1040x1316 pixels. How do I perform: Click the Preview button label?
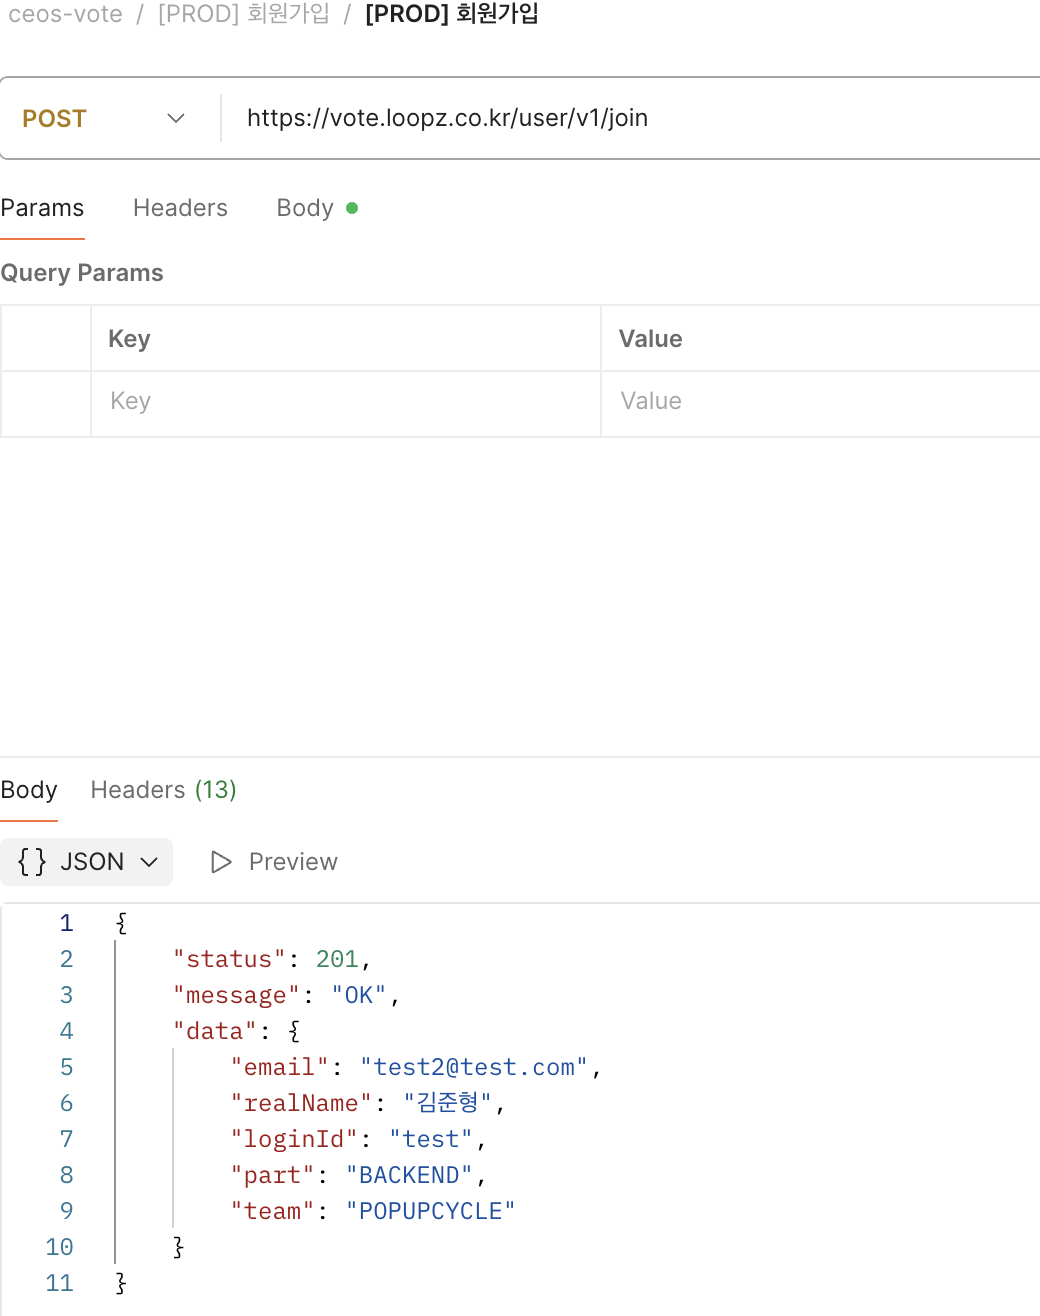click(293, 862)
